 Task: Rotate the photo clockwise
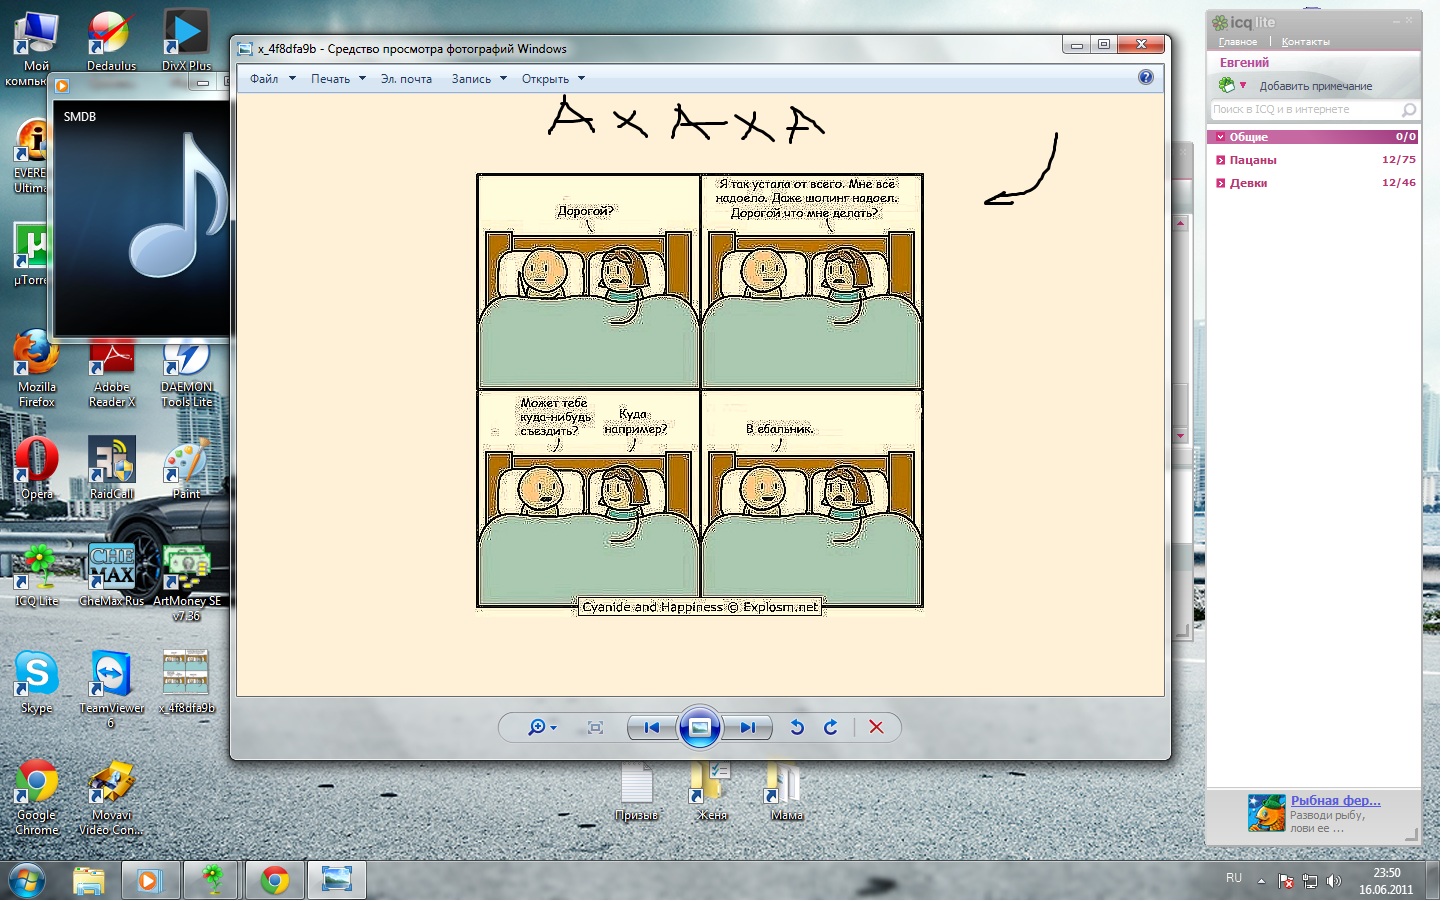(831, 728)
